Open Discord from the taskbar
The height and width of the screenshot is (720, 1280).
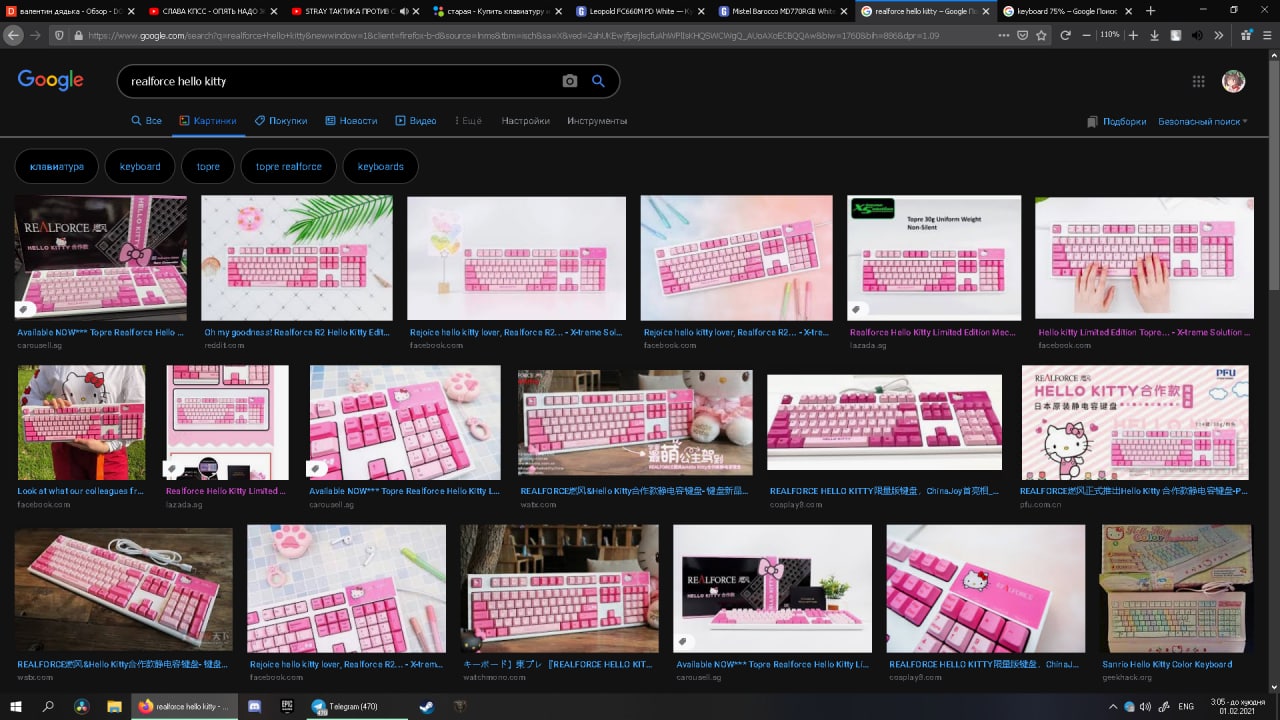(x=256, y=706)
